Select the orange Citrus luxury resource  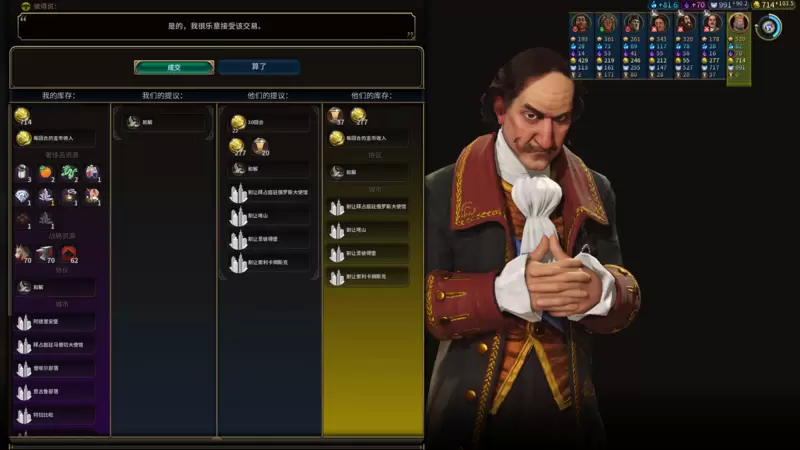(x=45, y=172)
